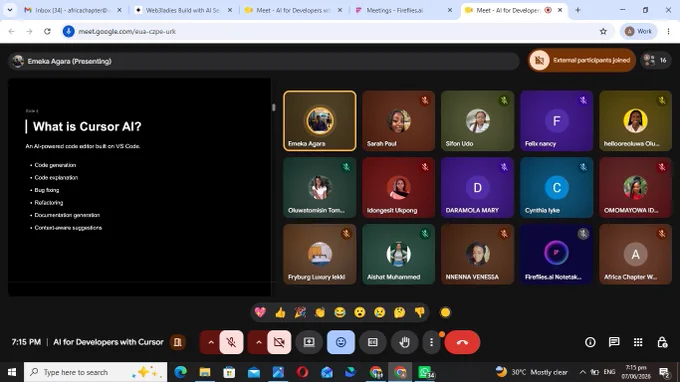Toggle the camera off button

pos(279,342)
